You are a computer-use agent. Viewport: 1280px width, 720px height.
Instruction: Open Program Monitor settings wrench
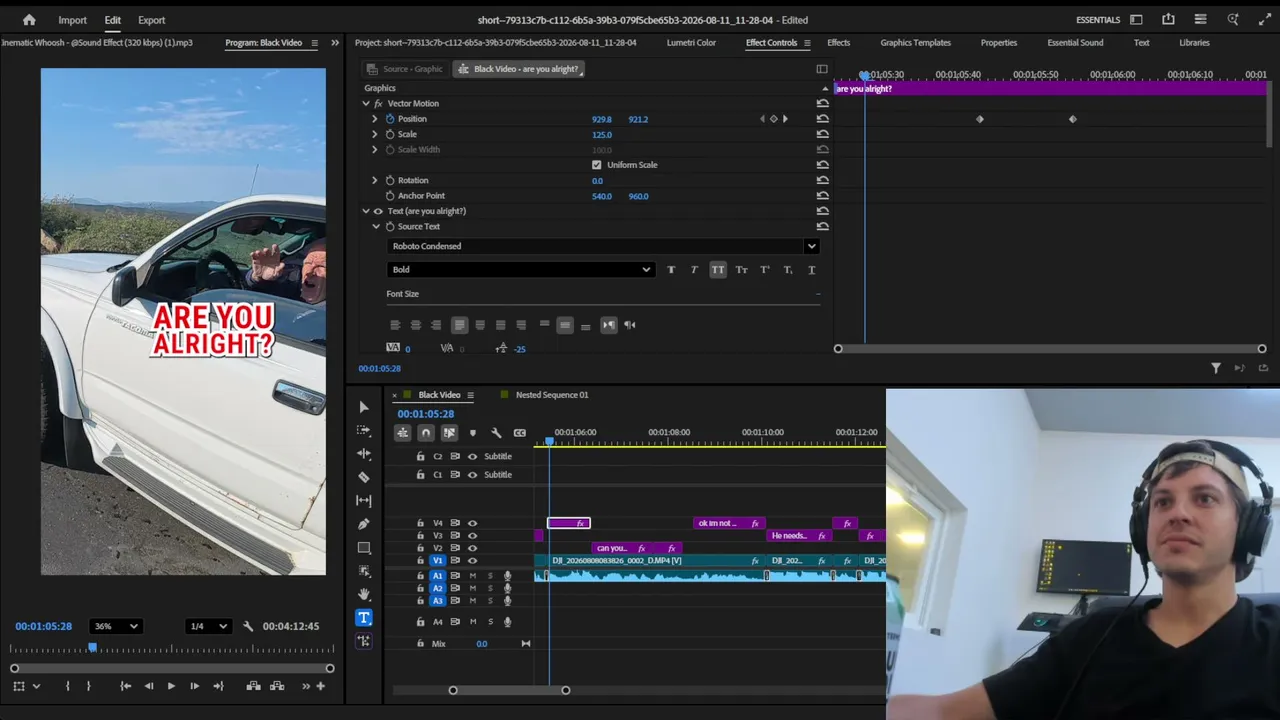pyautogui.click(x=248, y=627)
